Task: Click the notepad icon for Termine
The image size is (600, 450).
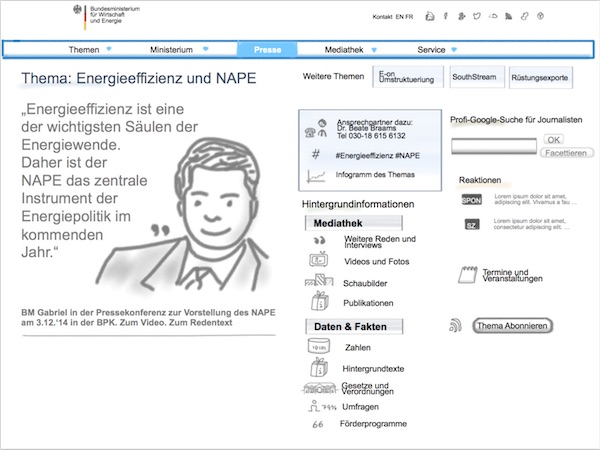Action: click(x=468, y=274)
